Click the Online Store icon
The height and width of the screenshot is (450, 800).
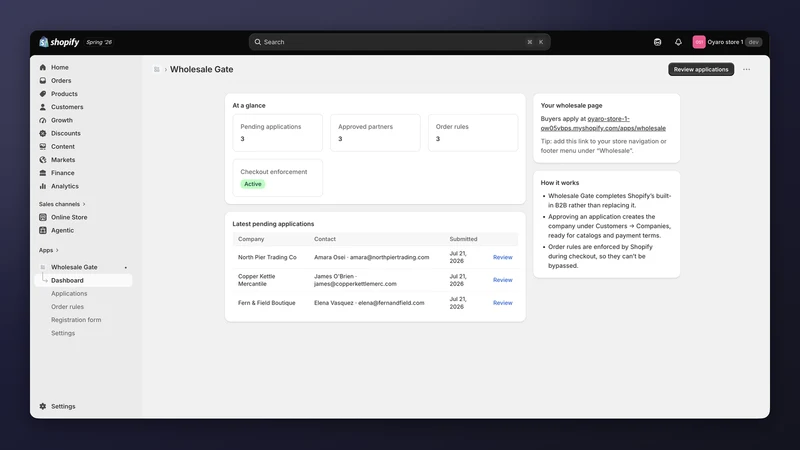[x=43, y=217]
